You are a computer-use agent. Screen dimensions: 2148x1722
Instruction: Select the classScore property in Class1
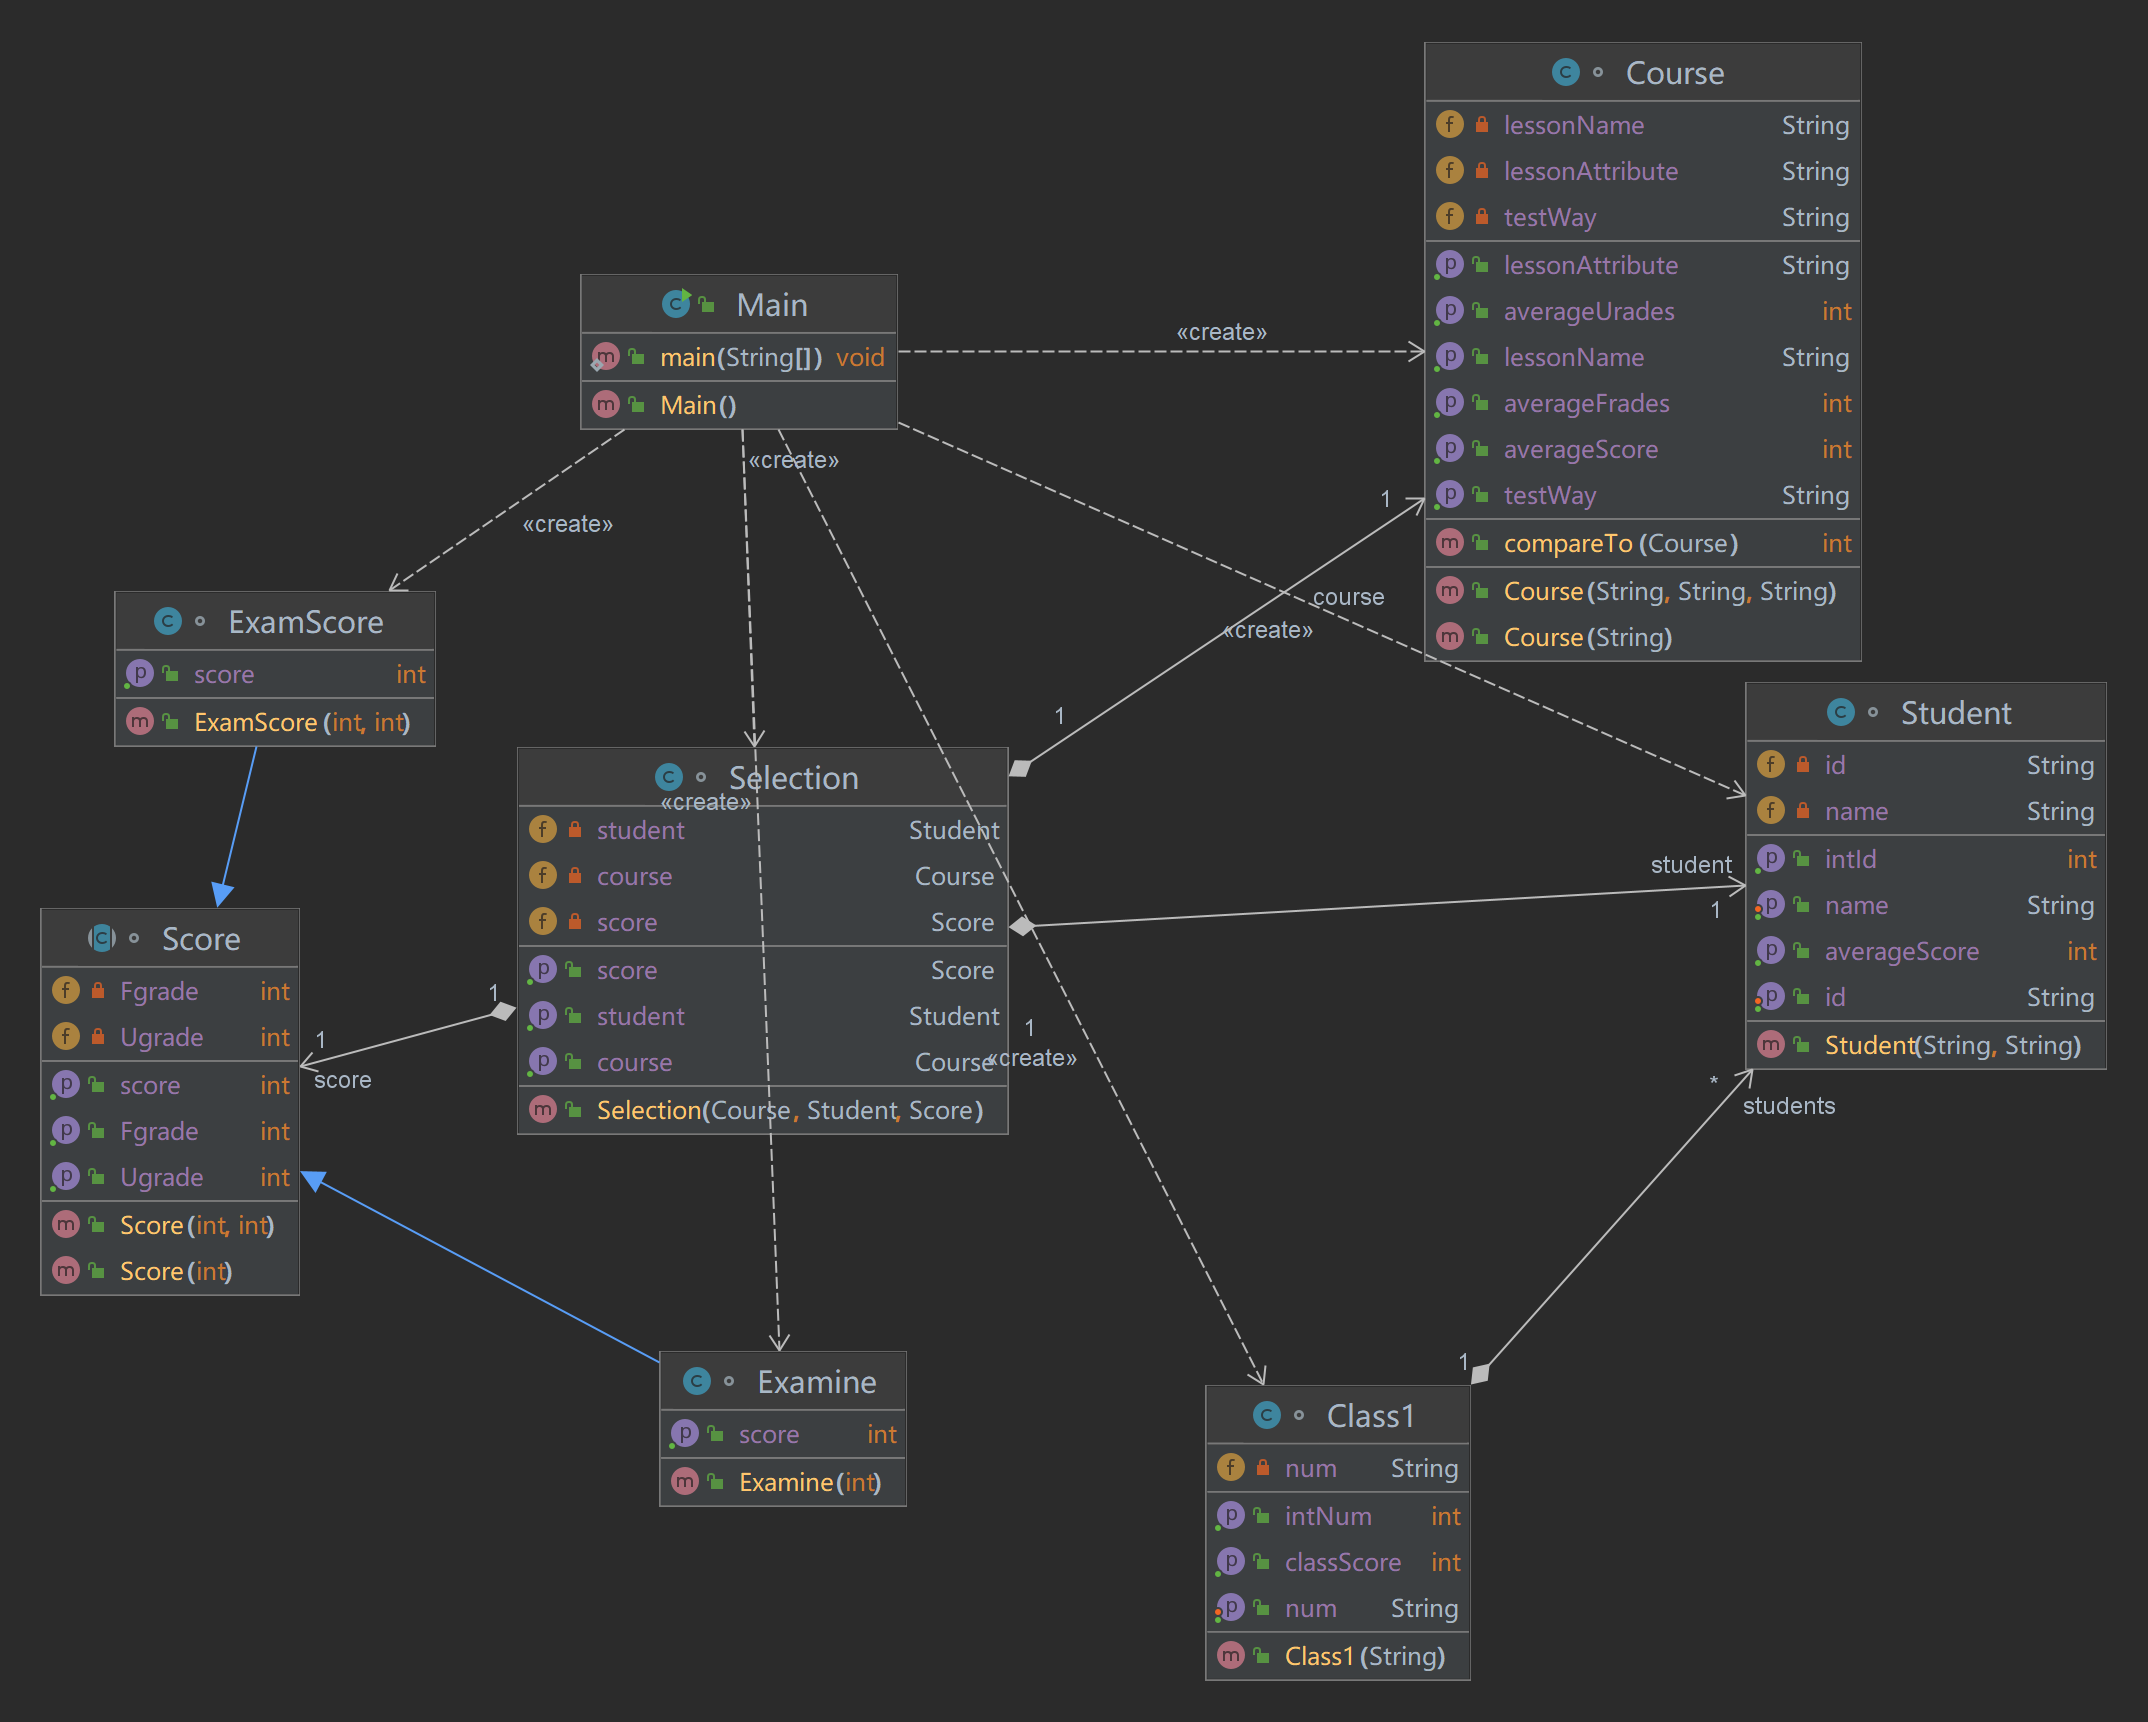point(1342,1562)
